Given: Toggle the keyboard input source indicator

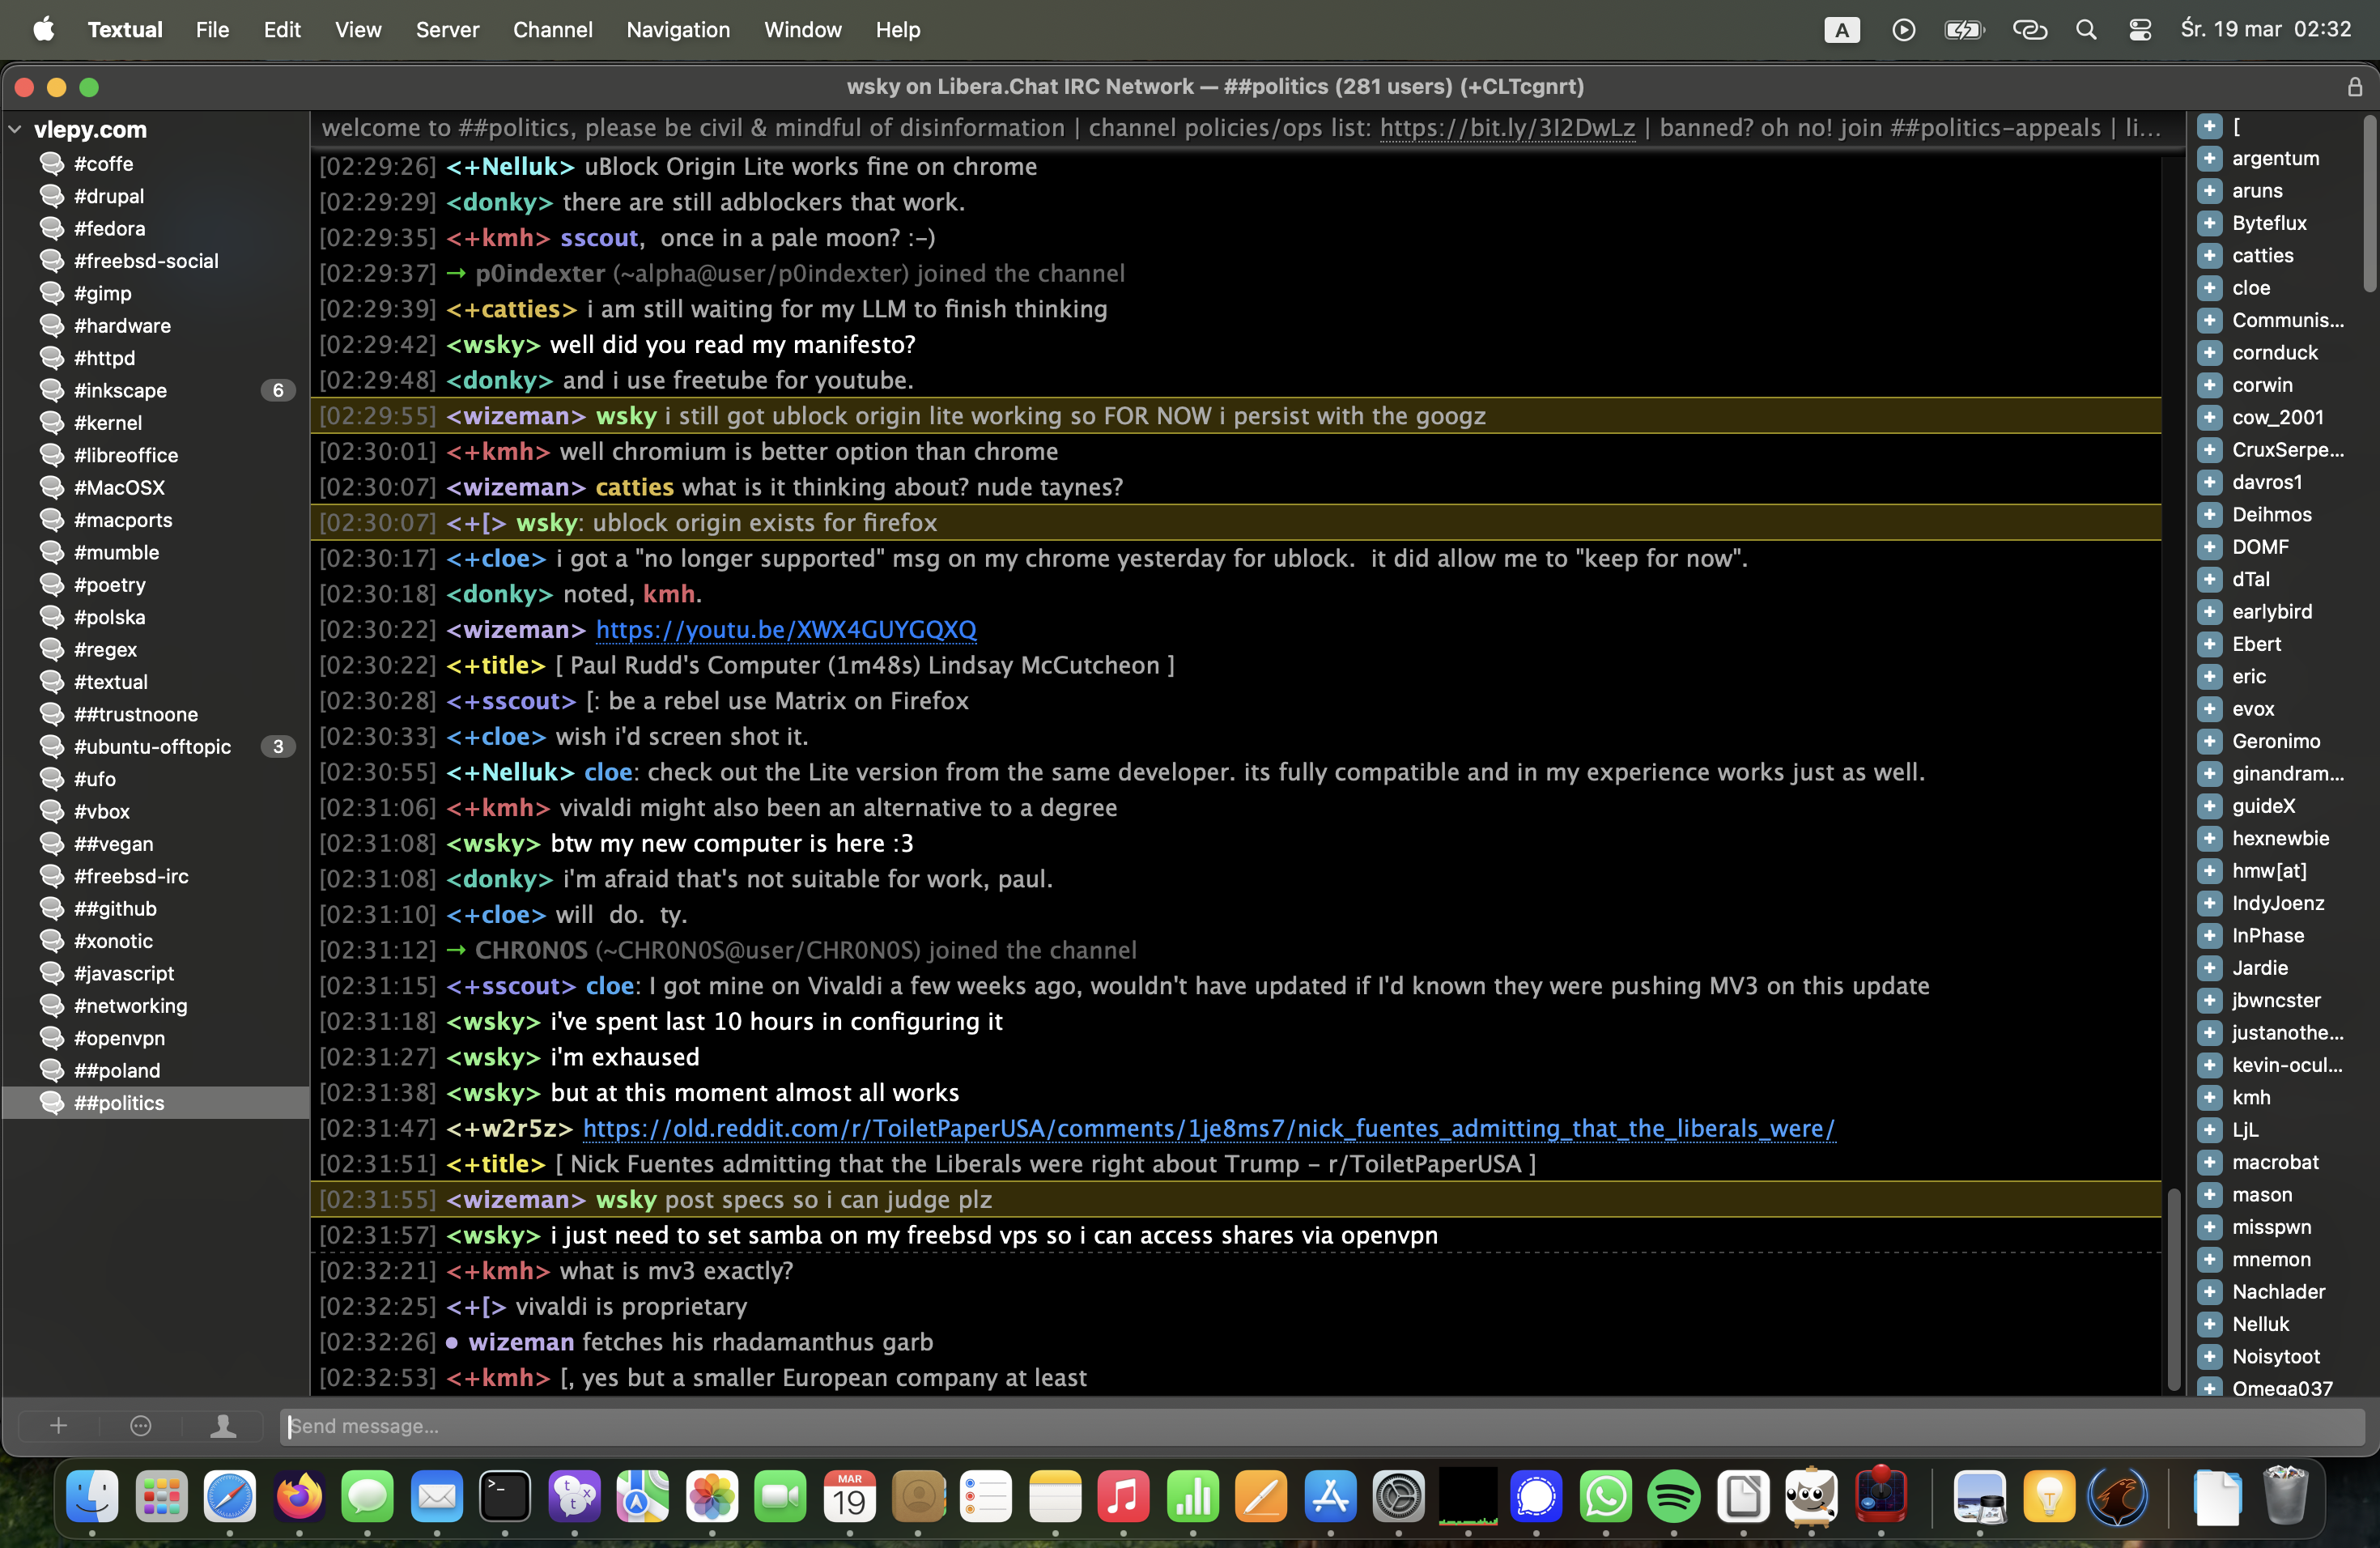Looking at the screenshot, I should click(1841, 30).
